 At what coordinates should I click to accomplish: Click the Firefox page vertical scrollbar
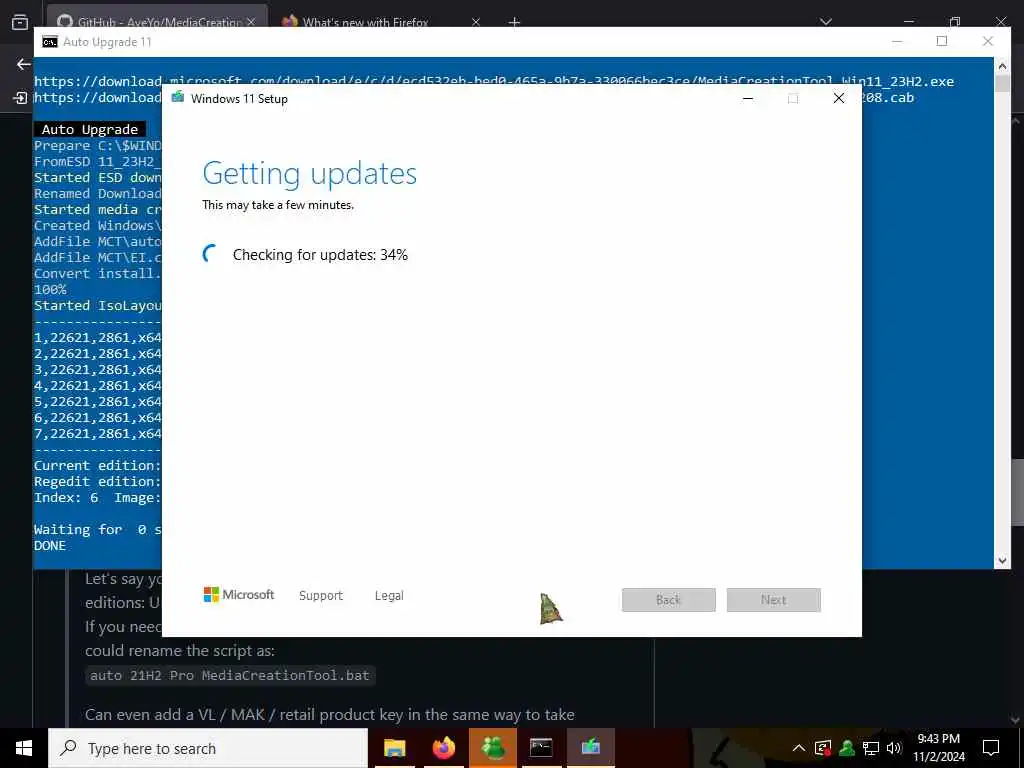coord(1016,493)
